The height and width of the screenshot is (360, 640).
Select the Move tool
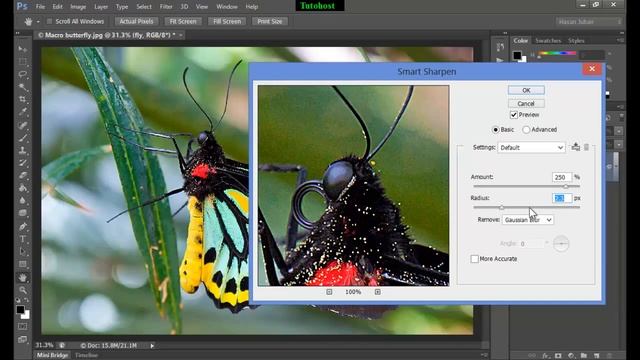pos(22,49)
